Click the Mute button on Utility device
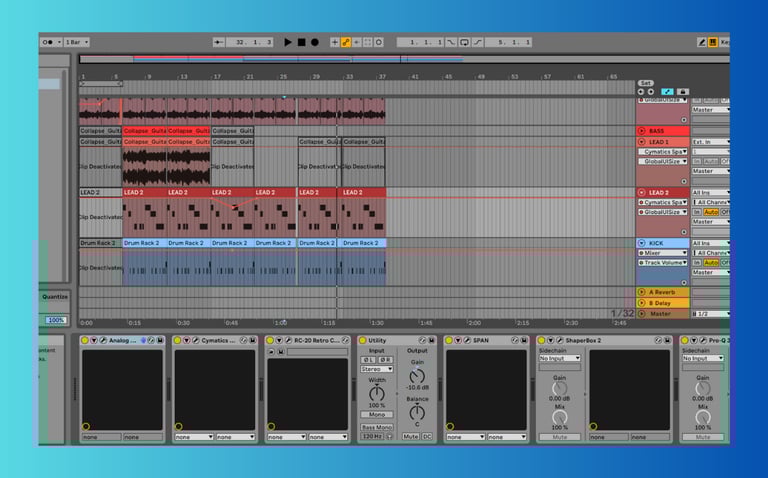Image resolution: width=768 pixels, height=478 pixels. tap(411, 437)
